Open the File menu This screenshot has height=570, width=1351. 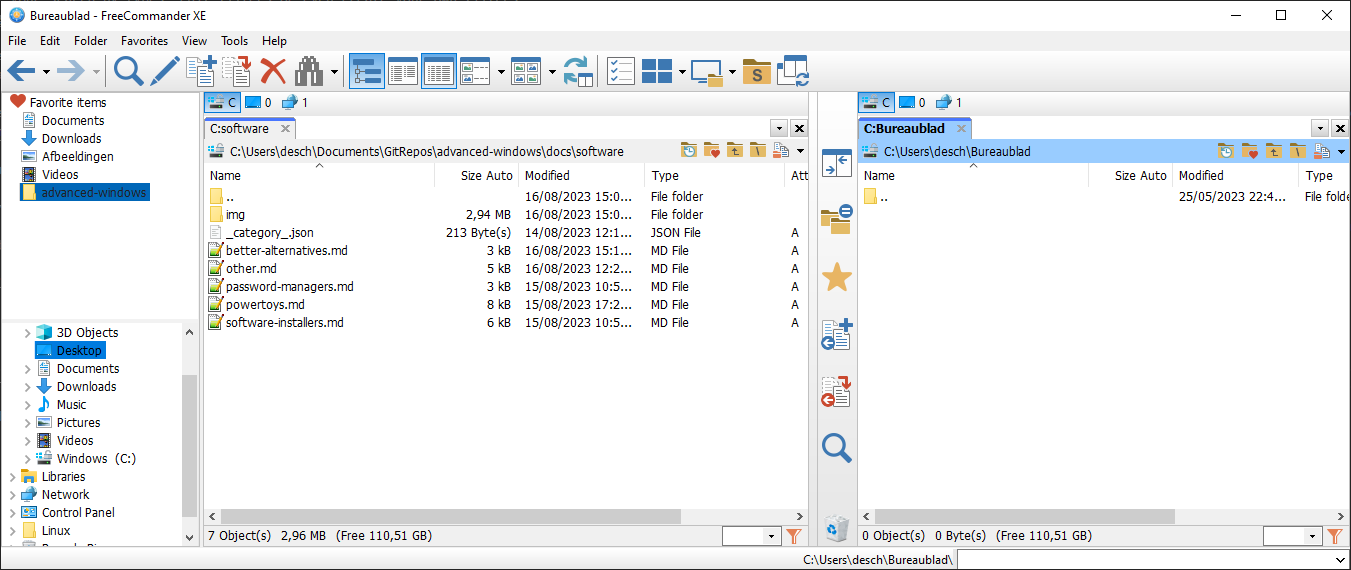(17, 41)
